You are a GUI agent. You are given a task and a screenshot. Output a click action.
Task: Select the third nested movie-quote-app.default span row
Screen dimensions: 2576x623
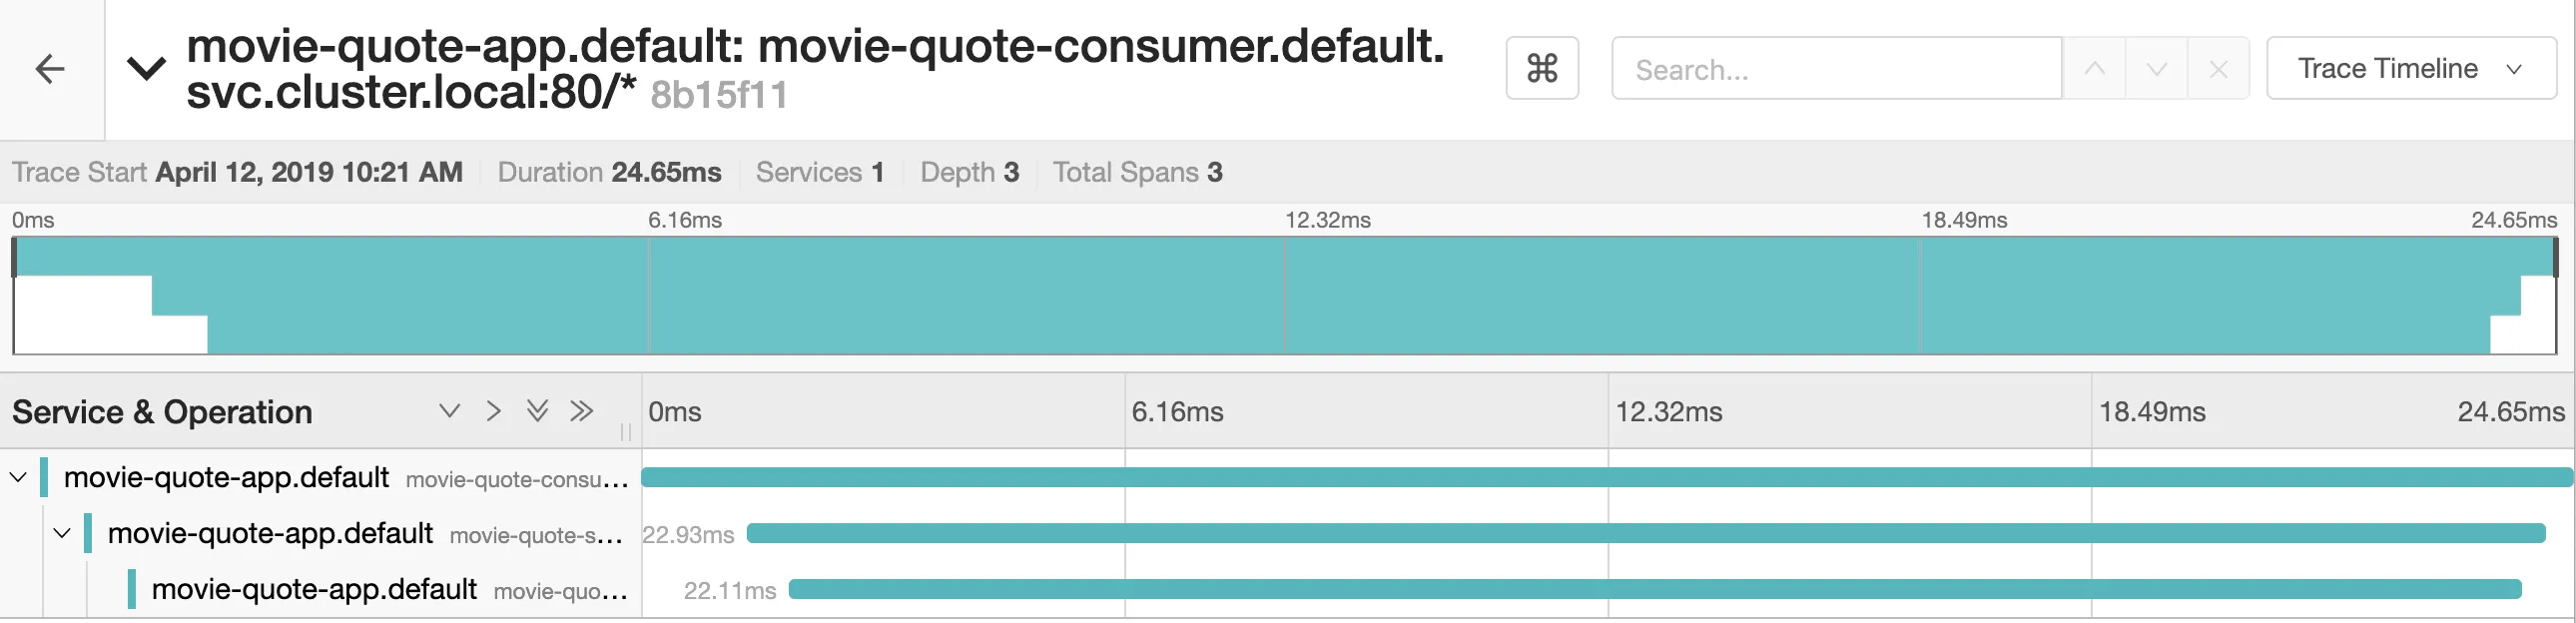(314, 590)
